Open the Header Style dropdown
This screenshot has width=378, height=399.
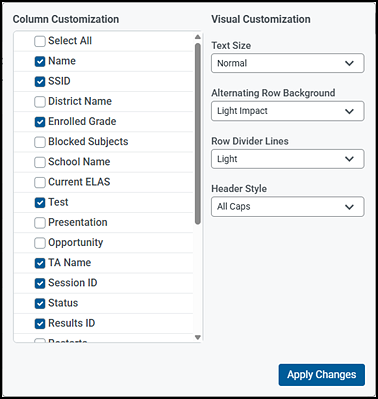[288, 207]
